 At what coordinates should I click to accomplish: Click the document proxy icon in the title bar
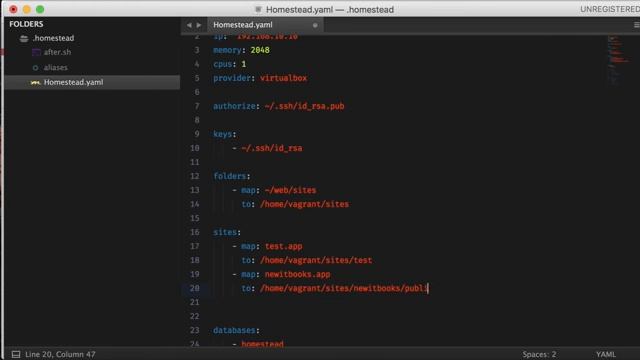point(258,9)
